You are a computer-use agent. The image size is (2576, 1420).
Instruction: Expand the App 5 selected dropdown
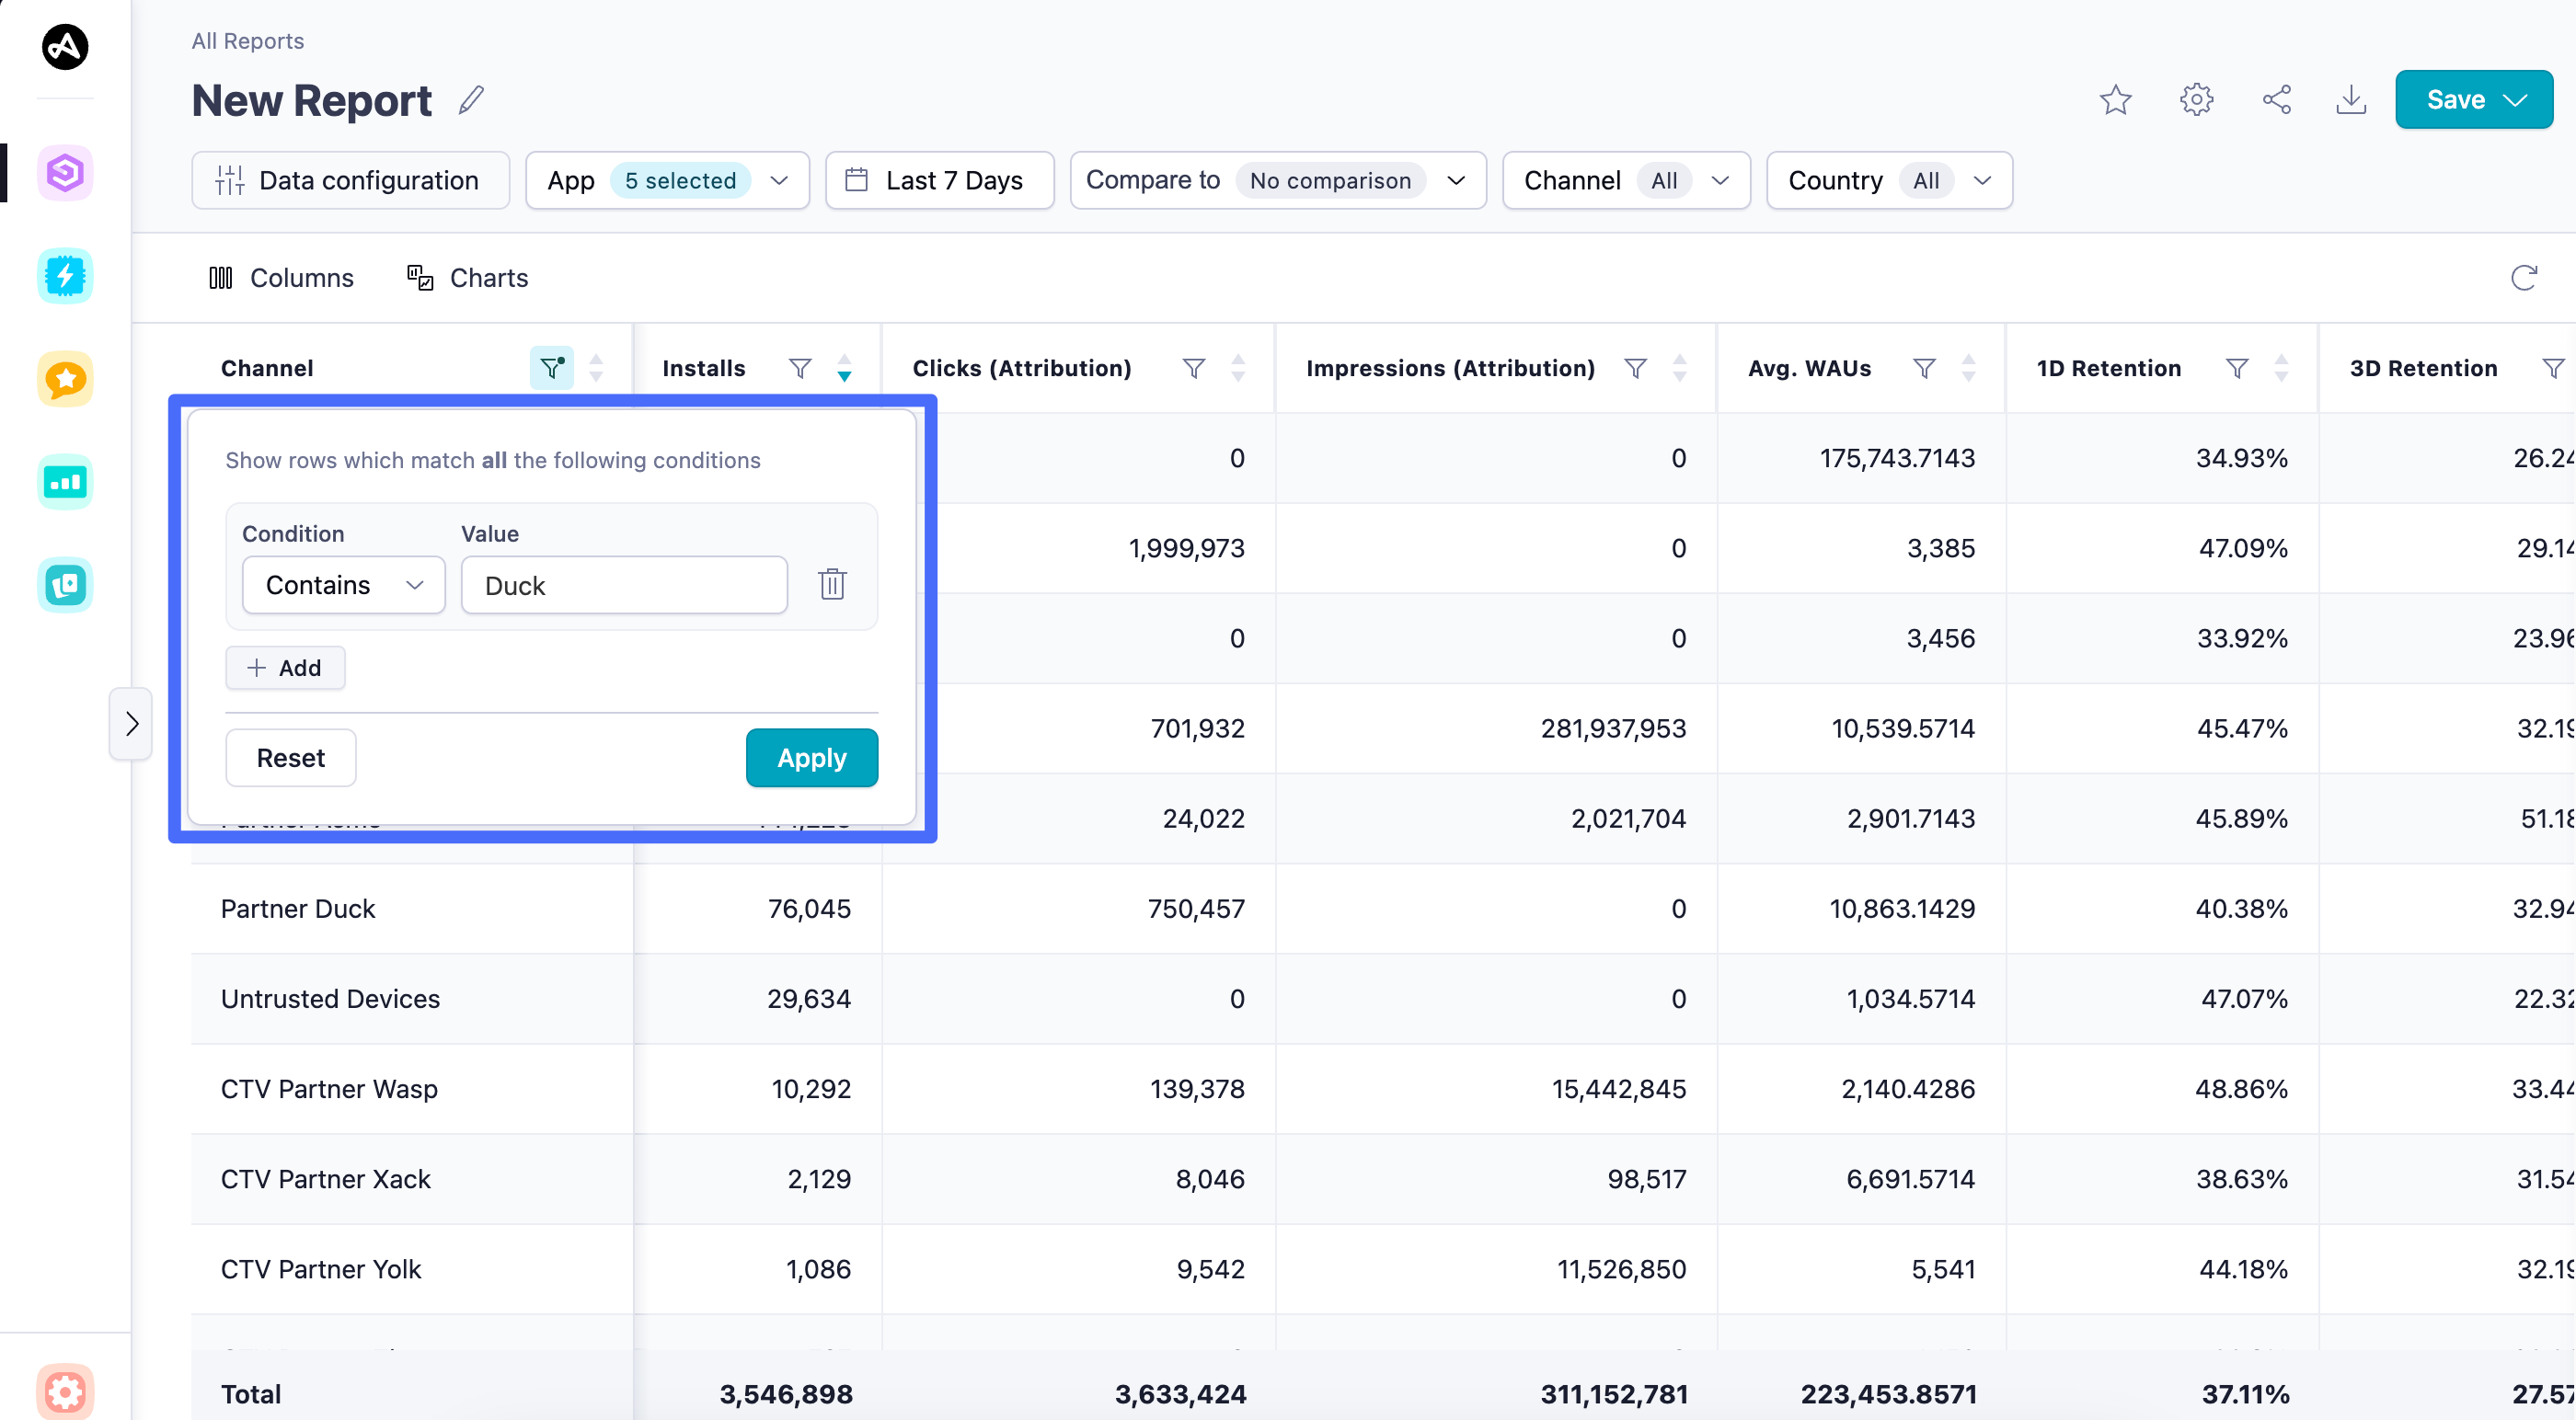click(667, 180)
